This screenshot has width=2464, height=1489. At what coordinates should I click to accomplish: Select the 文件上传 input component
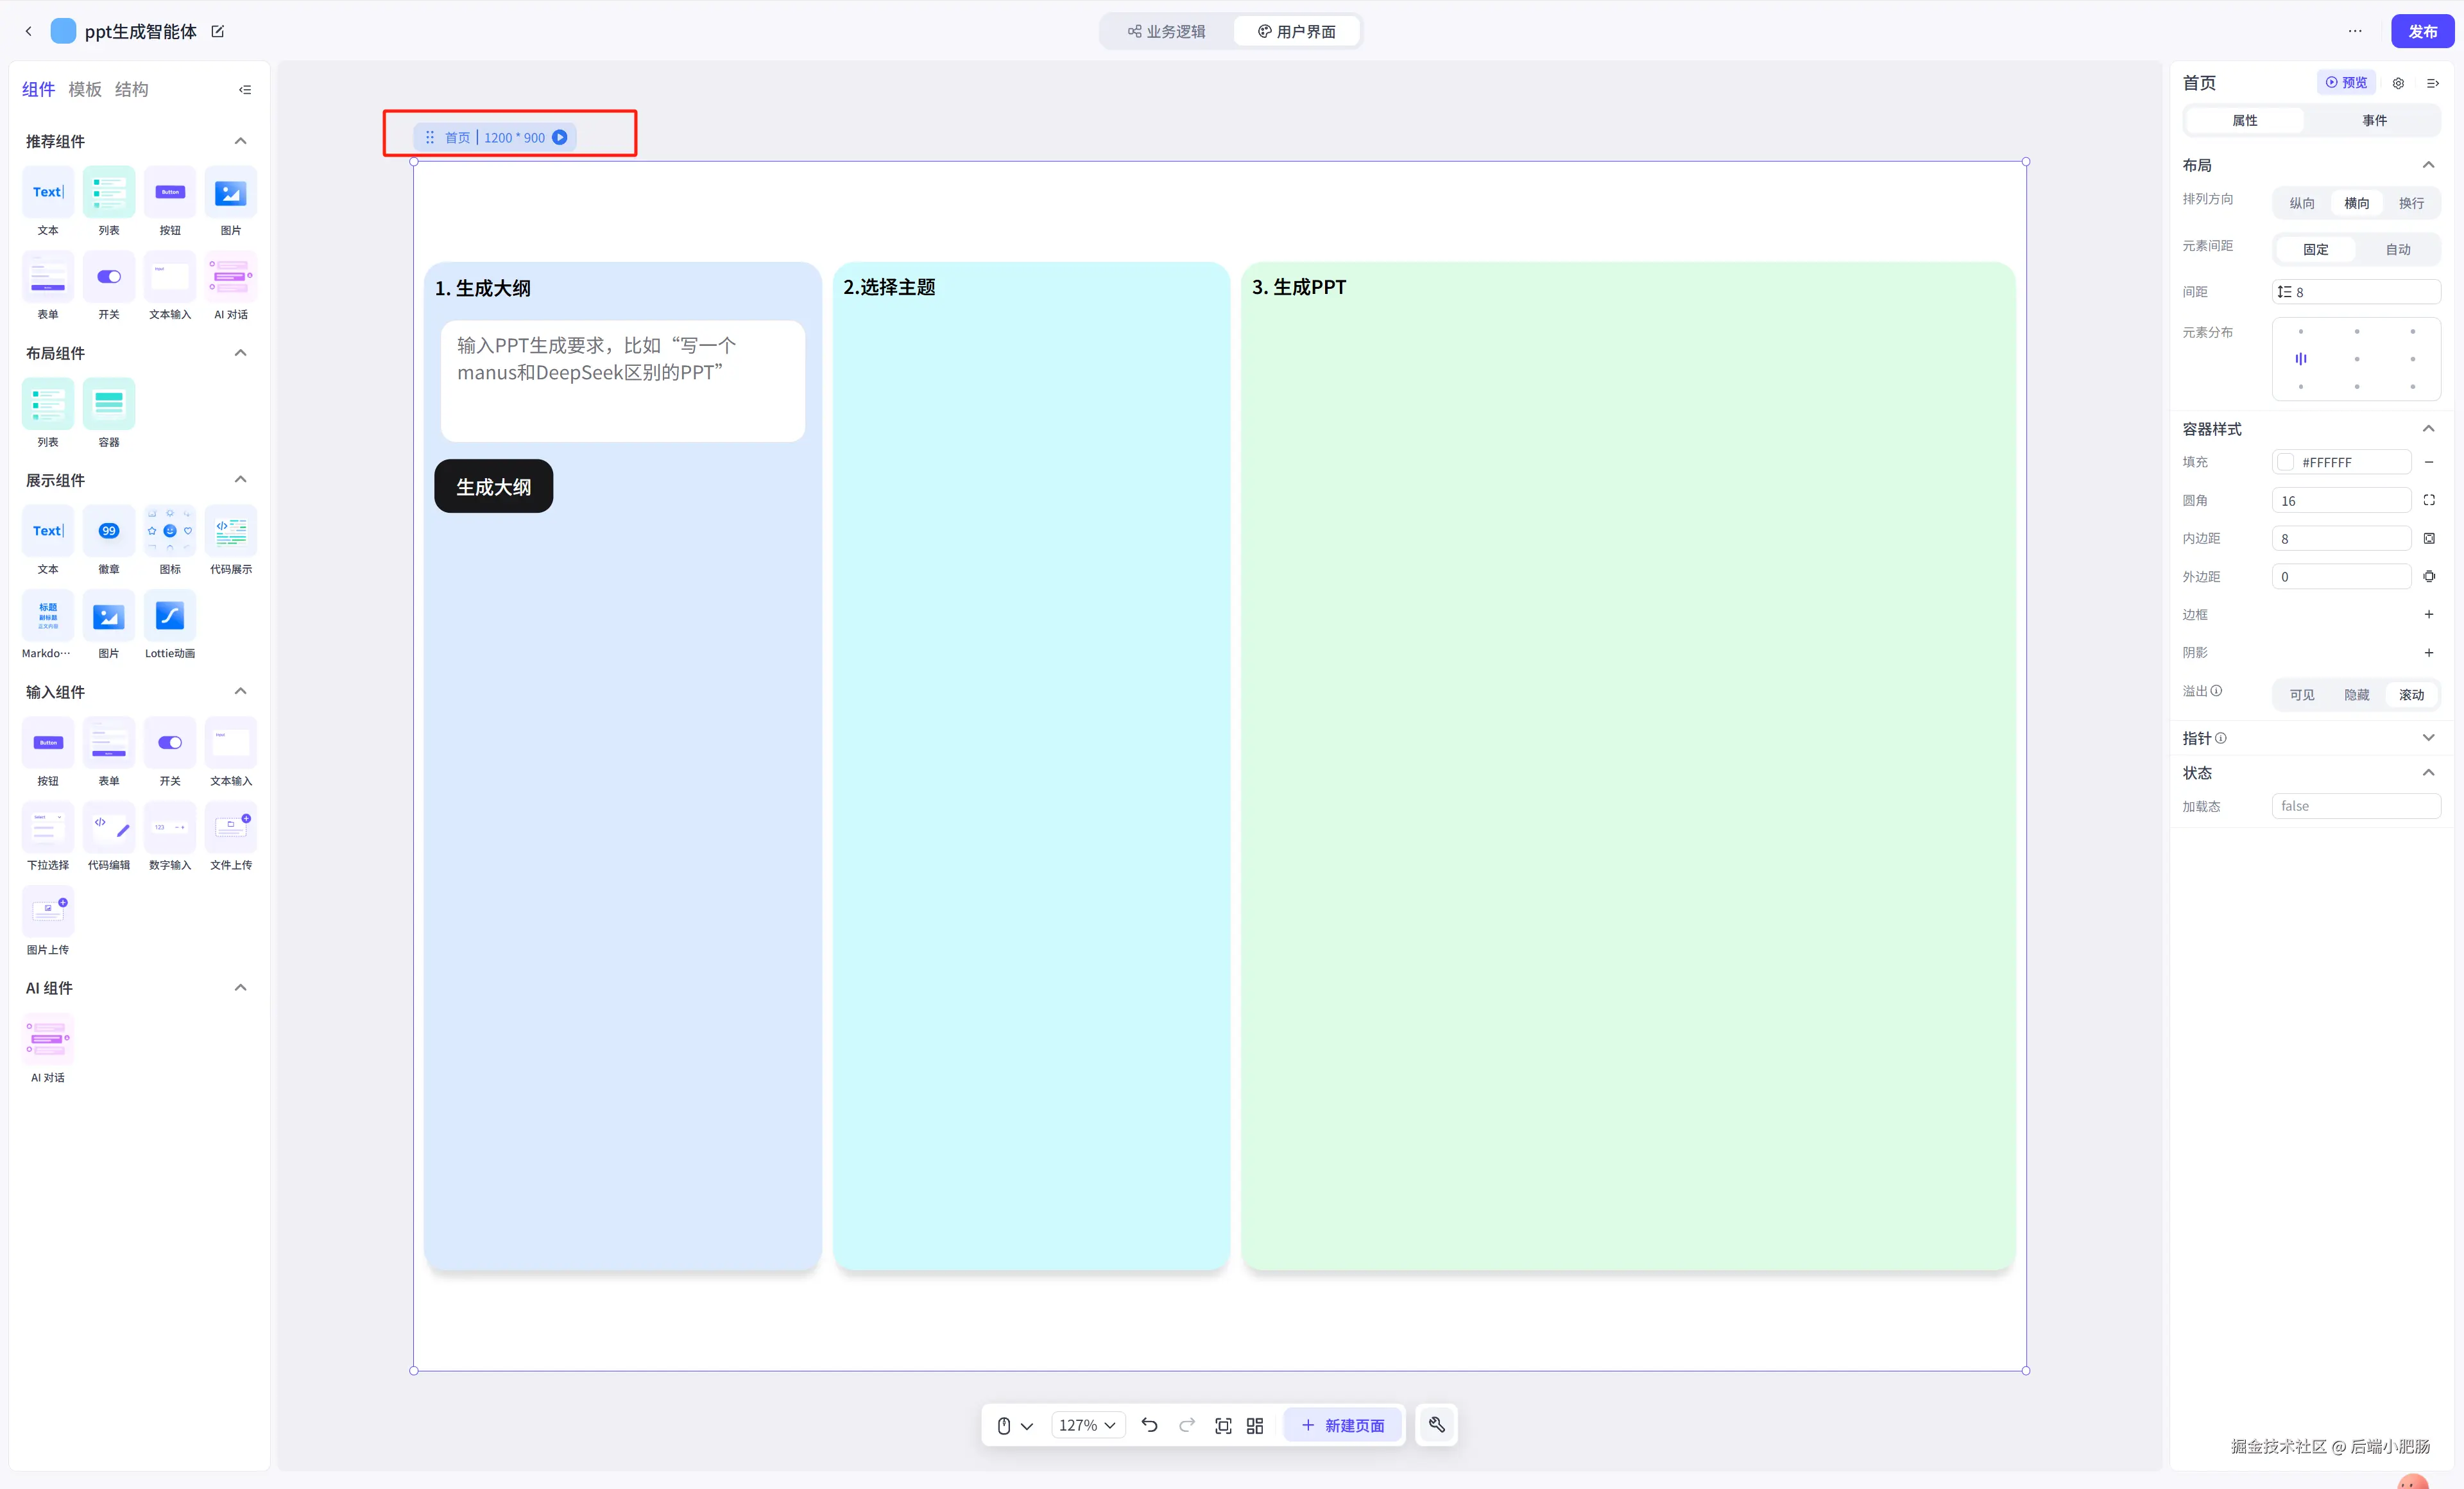point(230,827)
